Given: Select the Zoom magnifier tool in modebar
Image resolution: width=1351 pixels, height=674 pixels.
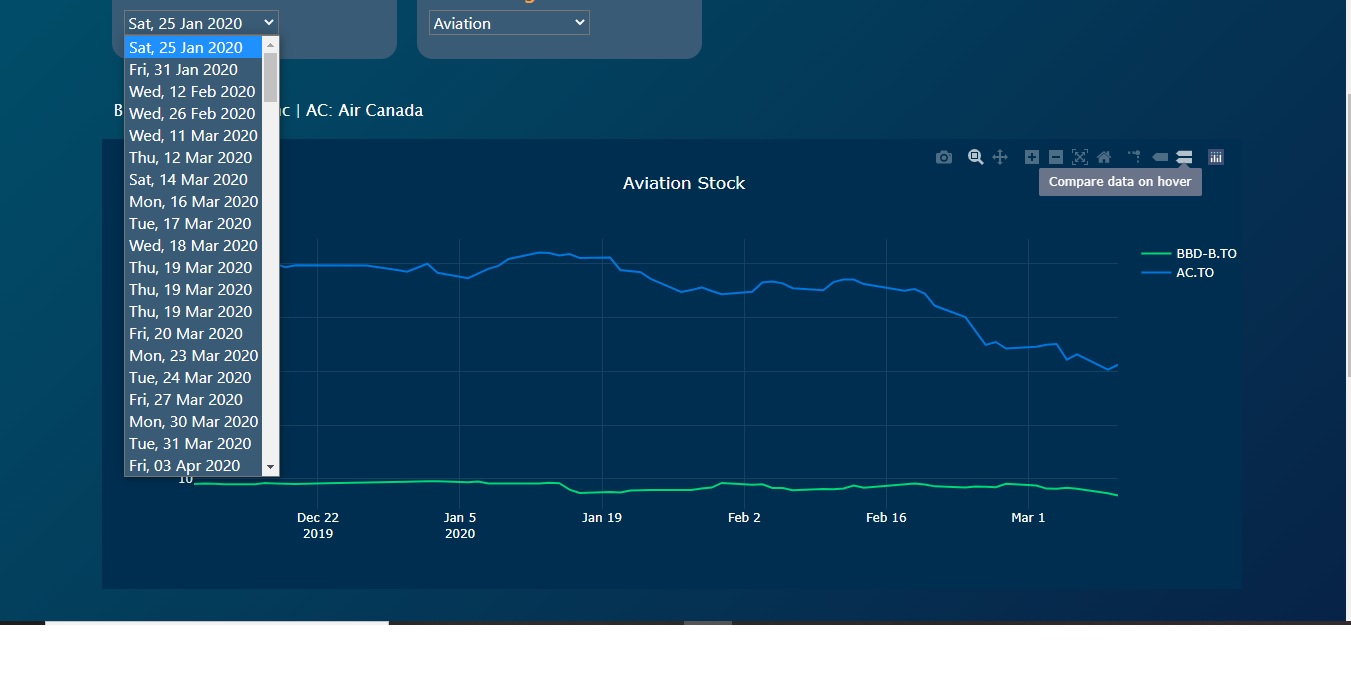Looking at the screenshot, I should 975,157.
